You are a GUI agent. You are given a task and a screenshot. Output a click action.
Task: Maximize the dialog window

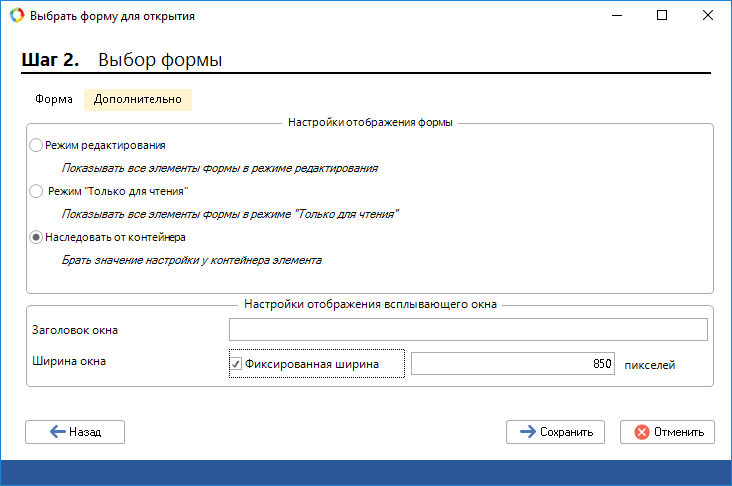click(662, 15)
